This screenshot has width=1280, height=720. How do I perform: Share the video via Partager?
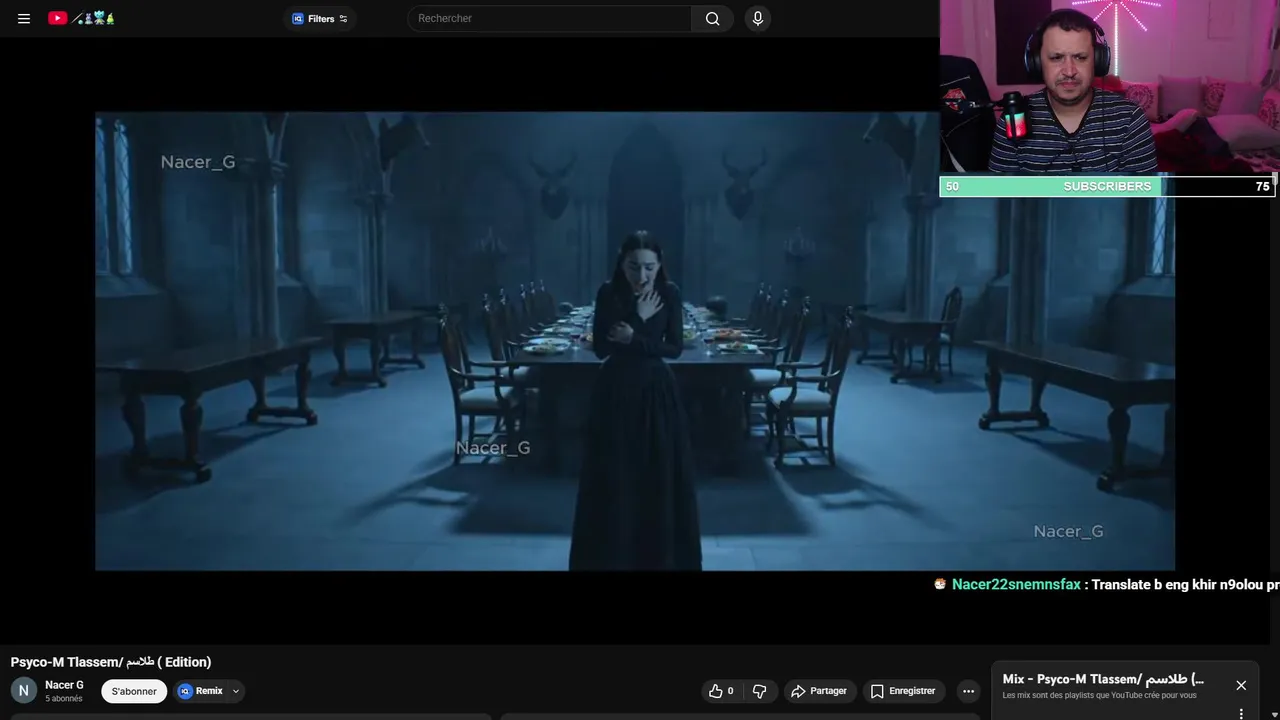coord(819,691)
